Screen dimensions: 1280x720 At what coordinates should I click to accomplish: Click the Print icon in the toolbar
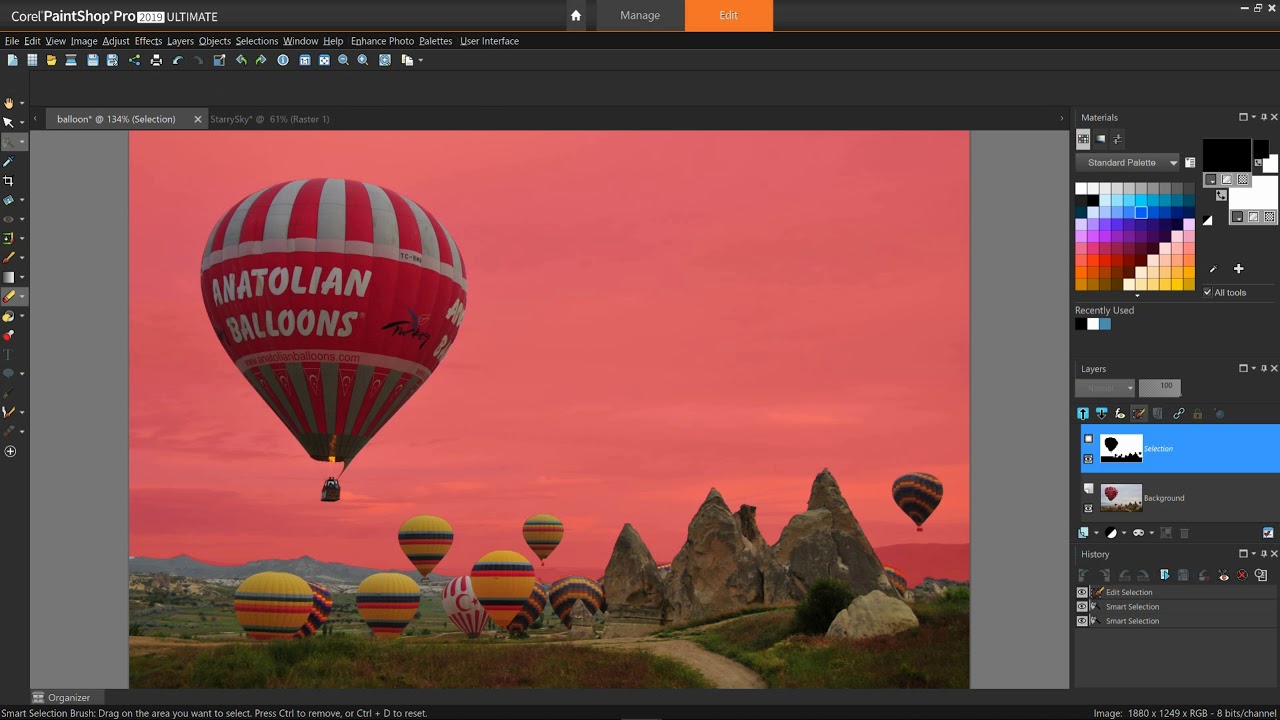tap(156, 60)
